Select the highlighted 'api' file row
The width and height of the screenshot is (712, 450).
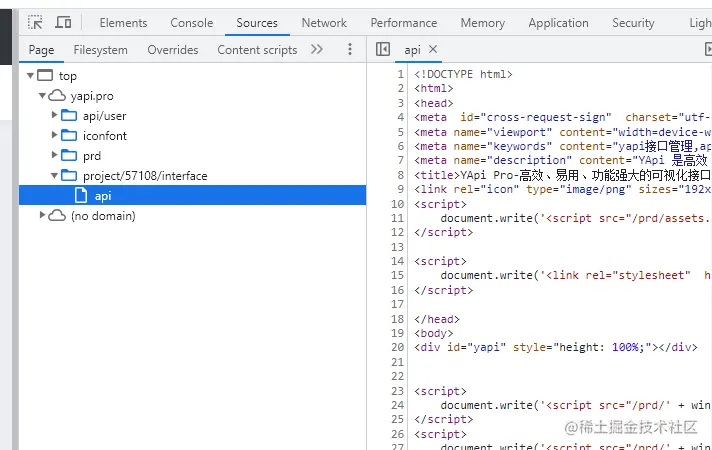(x=193, y=195)
